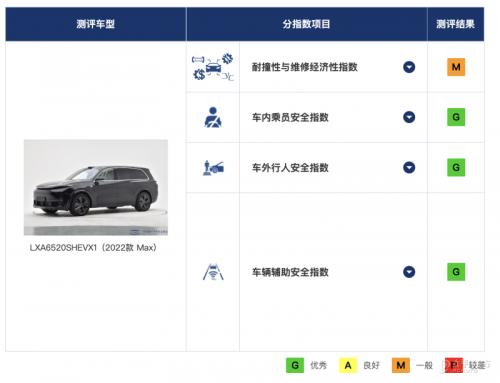The width and height of the screenshot is (500, 383).
Task: Click the vehicle assist radar road icon
Action: click(213, 272)
